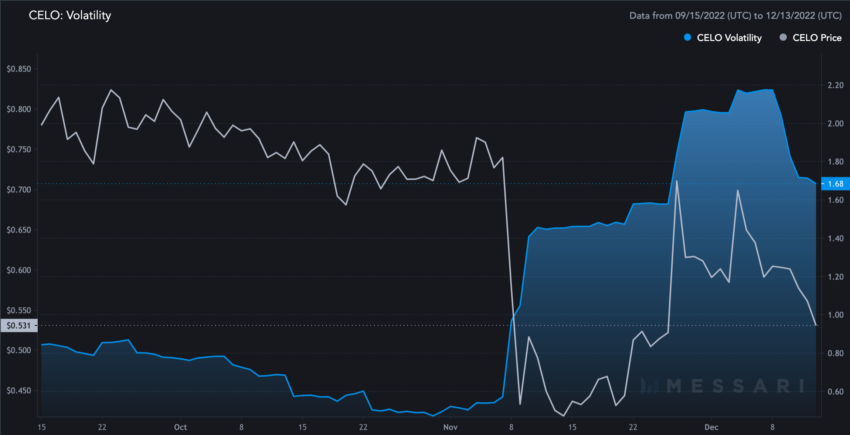
Task: Click the 2.00 volatility axis label
Action: coord(834,124)
